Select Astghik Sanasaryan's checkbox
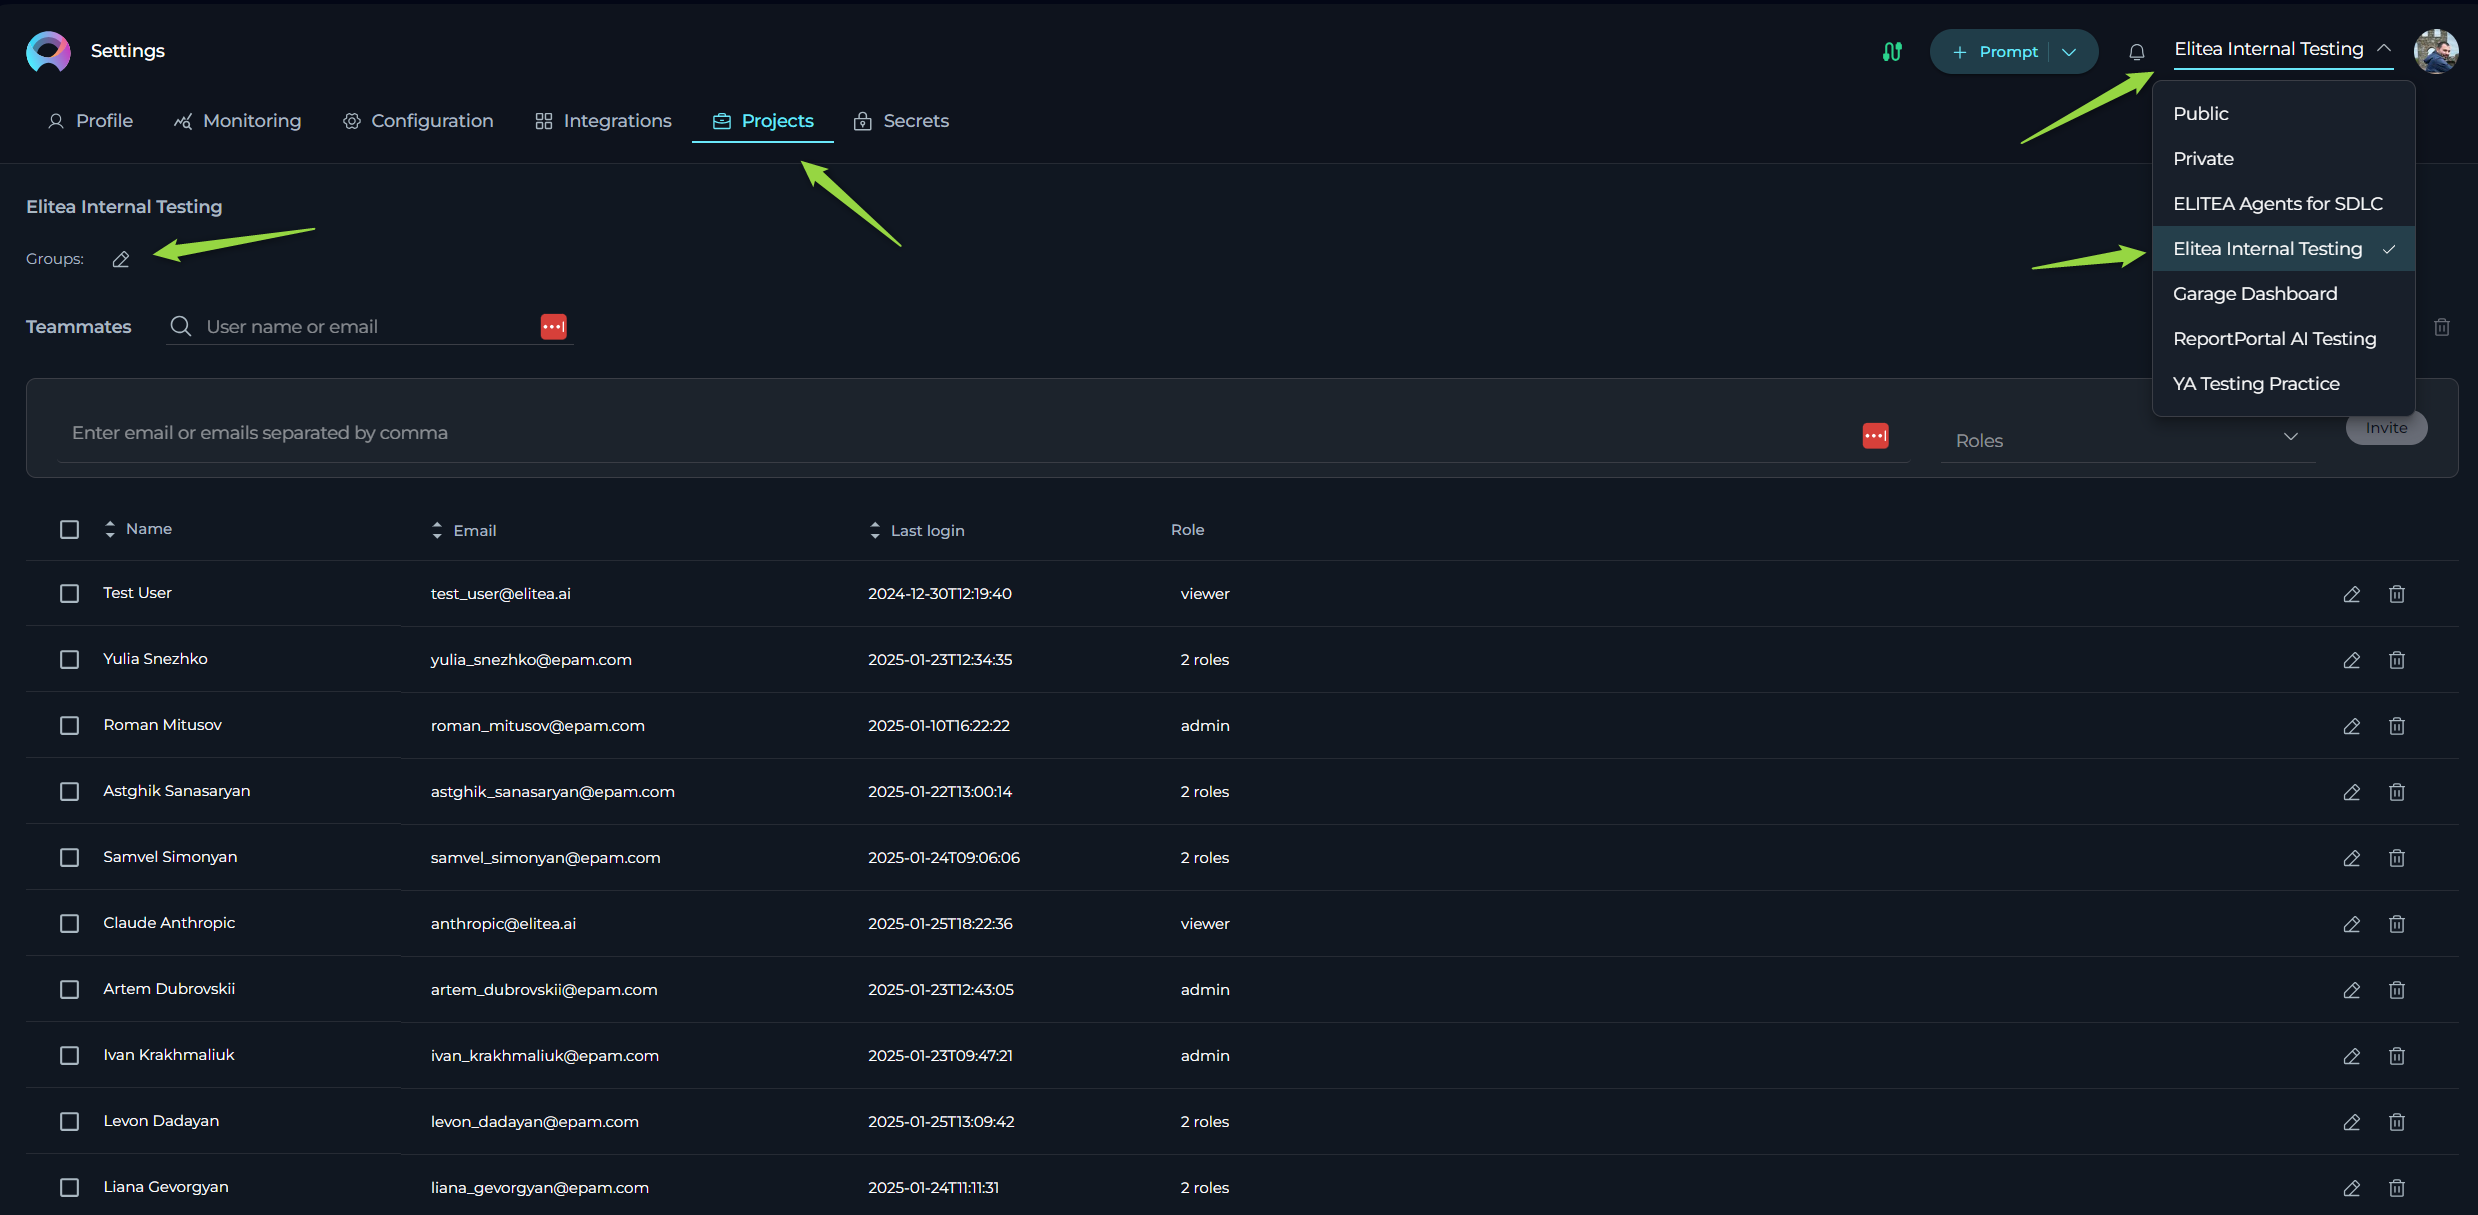The width and height of the screenshot is (2478, 1215). tap(69, 792)
